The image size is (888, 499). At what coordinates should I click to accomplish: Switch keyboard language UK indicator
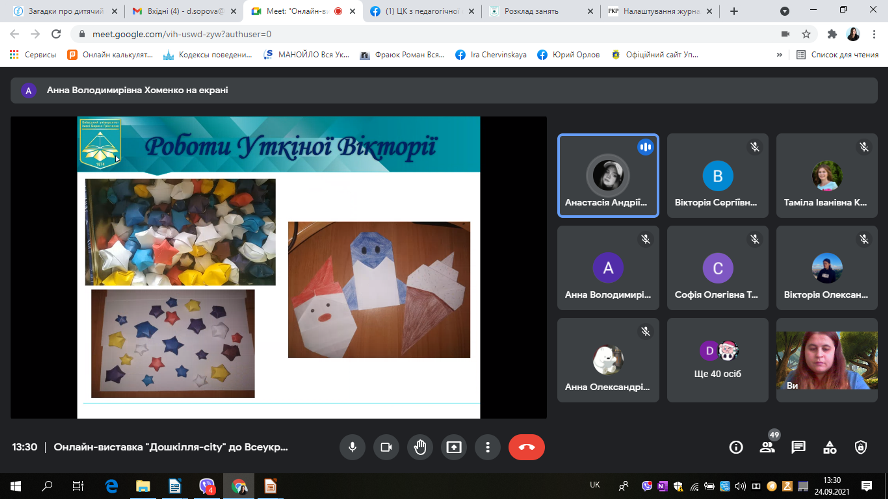click(595, 485)
